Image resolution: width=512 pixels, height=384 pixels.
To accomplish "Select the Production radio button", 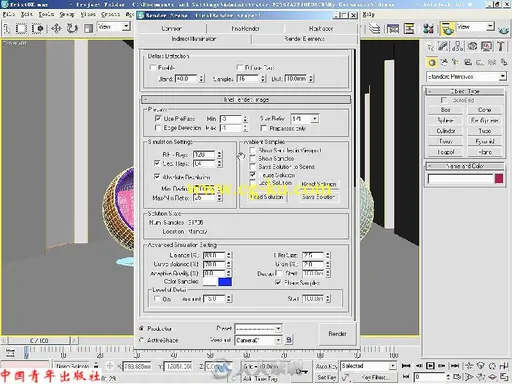I will tap(141, 328).
